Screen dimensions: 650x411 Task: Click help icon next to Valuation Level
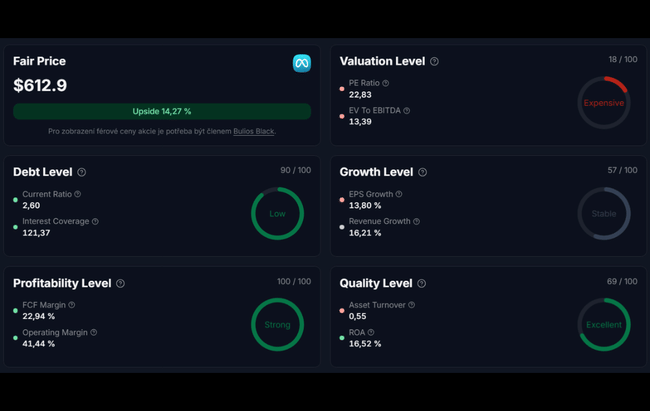click(434, 61)
